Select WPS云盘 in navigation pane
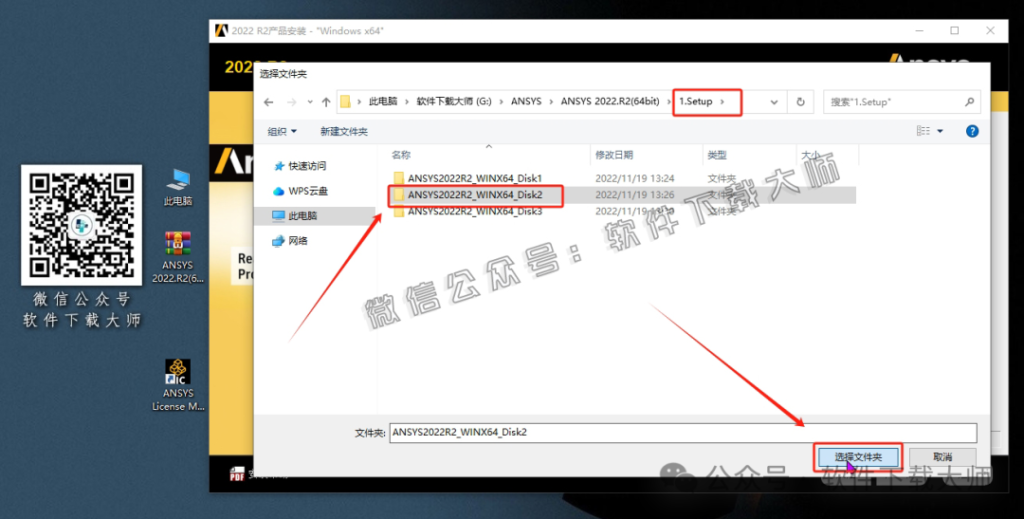1024x519 pixels. pos(300,191)
